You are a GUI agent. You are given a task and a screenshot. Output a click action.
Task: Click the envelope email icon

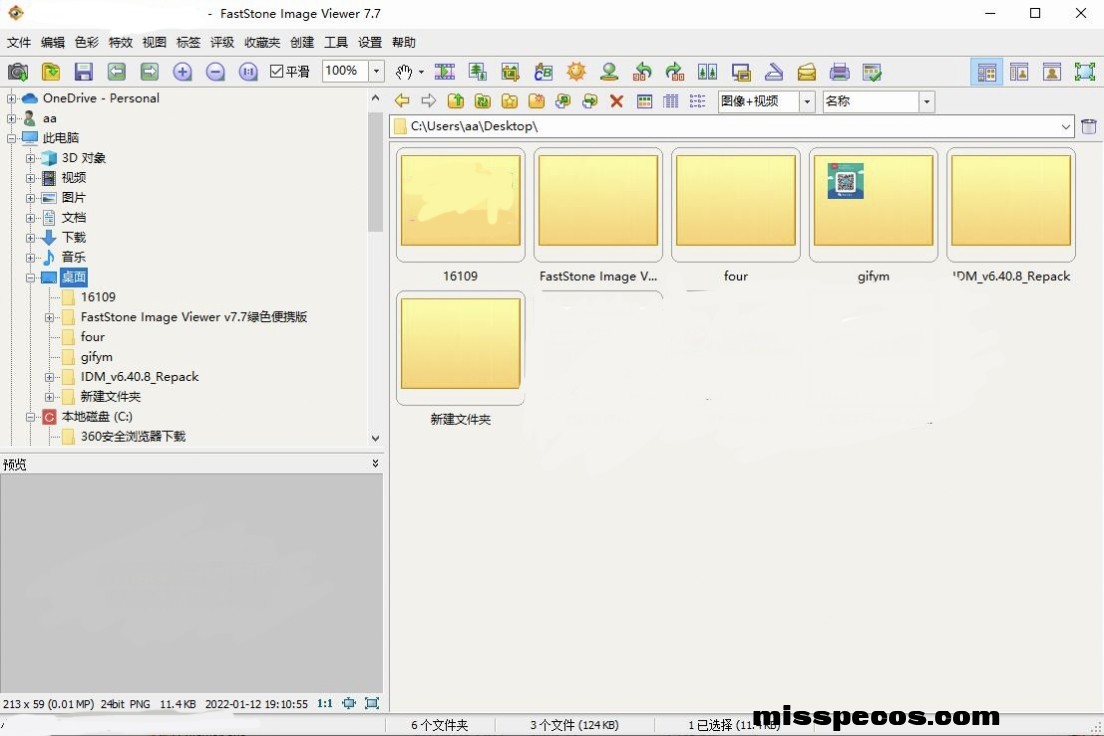click(x=807, y=72)
